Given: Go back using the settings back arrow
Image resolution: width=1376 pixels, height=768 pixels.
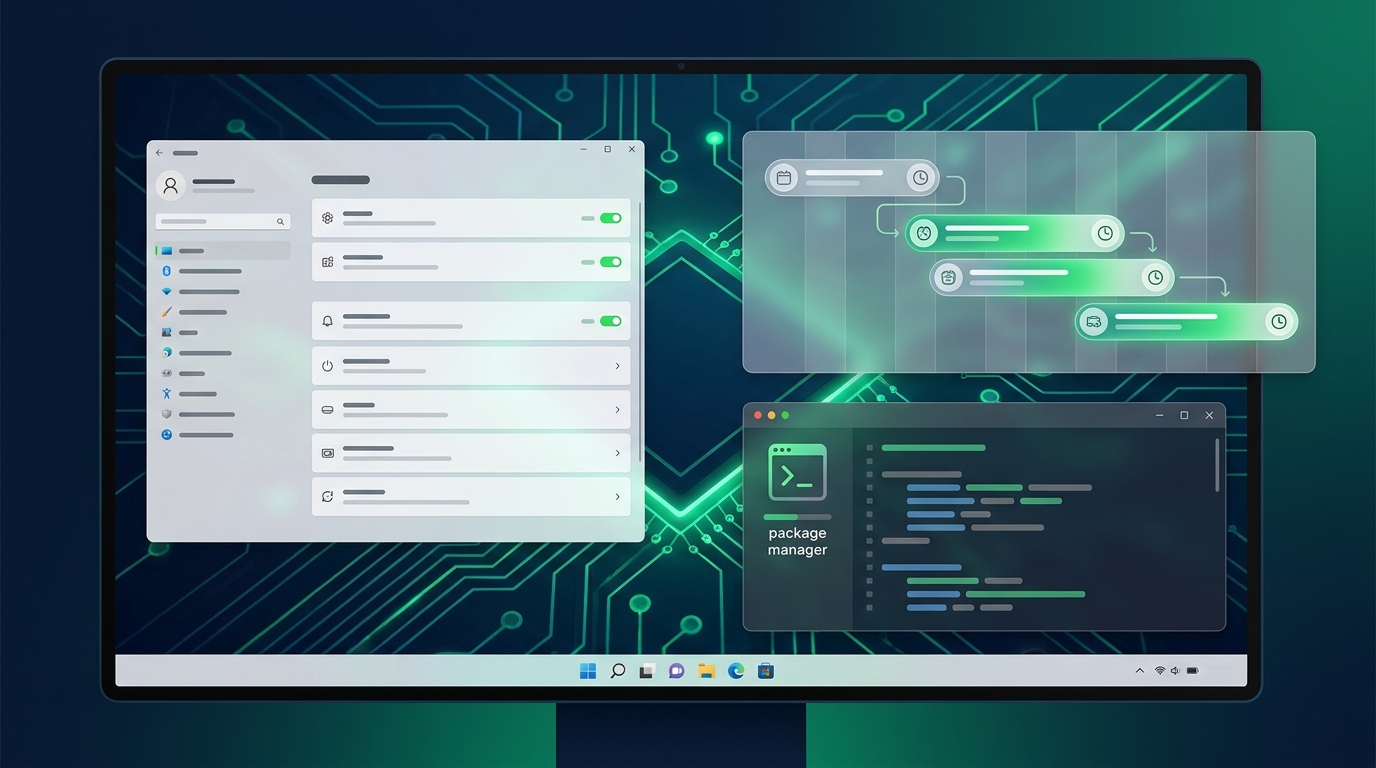Looking at the screenshot, I should click(159, 153).
